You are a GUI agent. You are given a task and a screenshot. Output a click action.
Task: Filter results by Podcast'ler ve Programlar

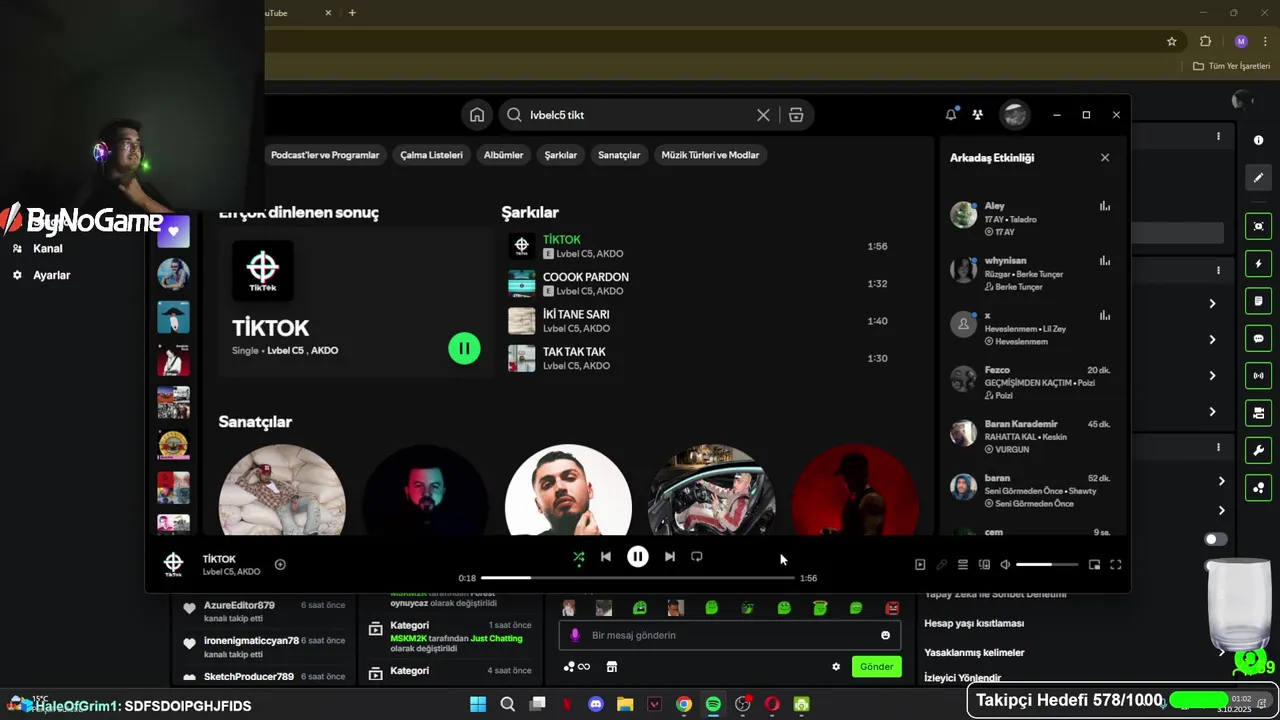point(325,155)
